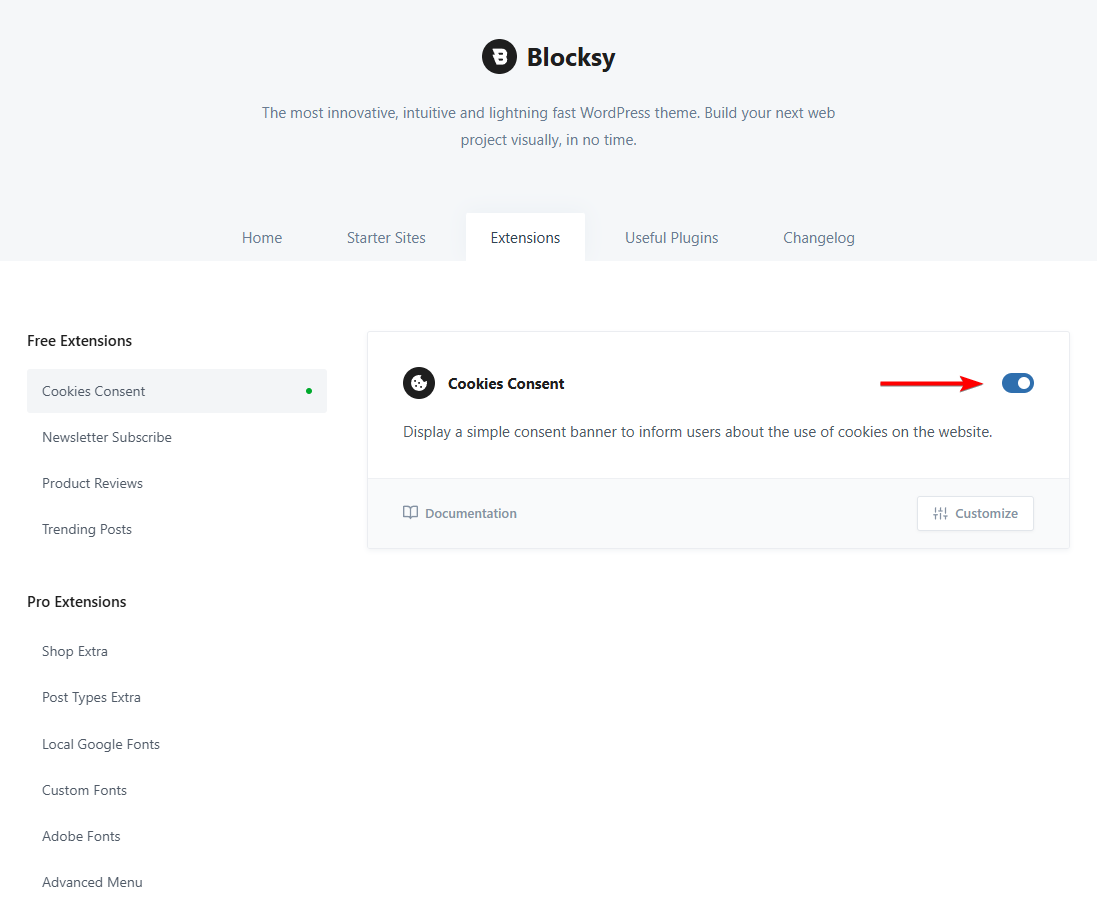Select Cookies Consent in the sidebar
Image resolution: width=1097 pixels, height=905 pixels.
click(x=94, y=391)
